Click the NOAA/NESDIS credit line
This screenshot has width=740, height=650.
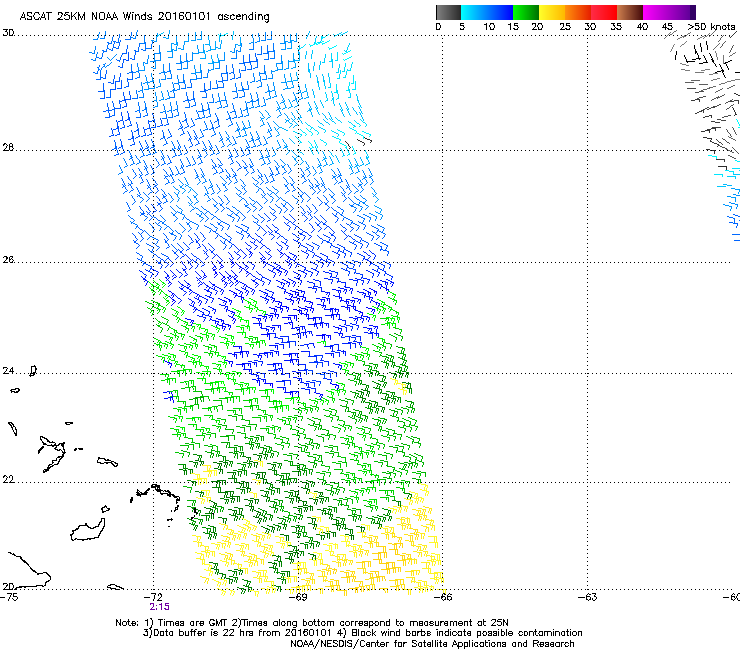click(x=432, y=644)
